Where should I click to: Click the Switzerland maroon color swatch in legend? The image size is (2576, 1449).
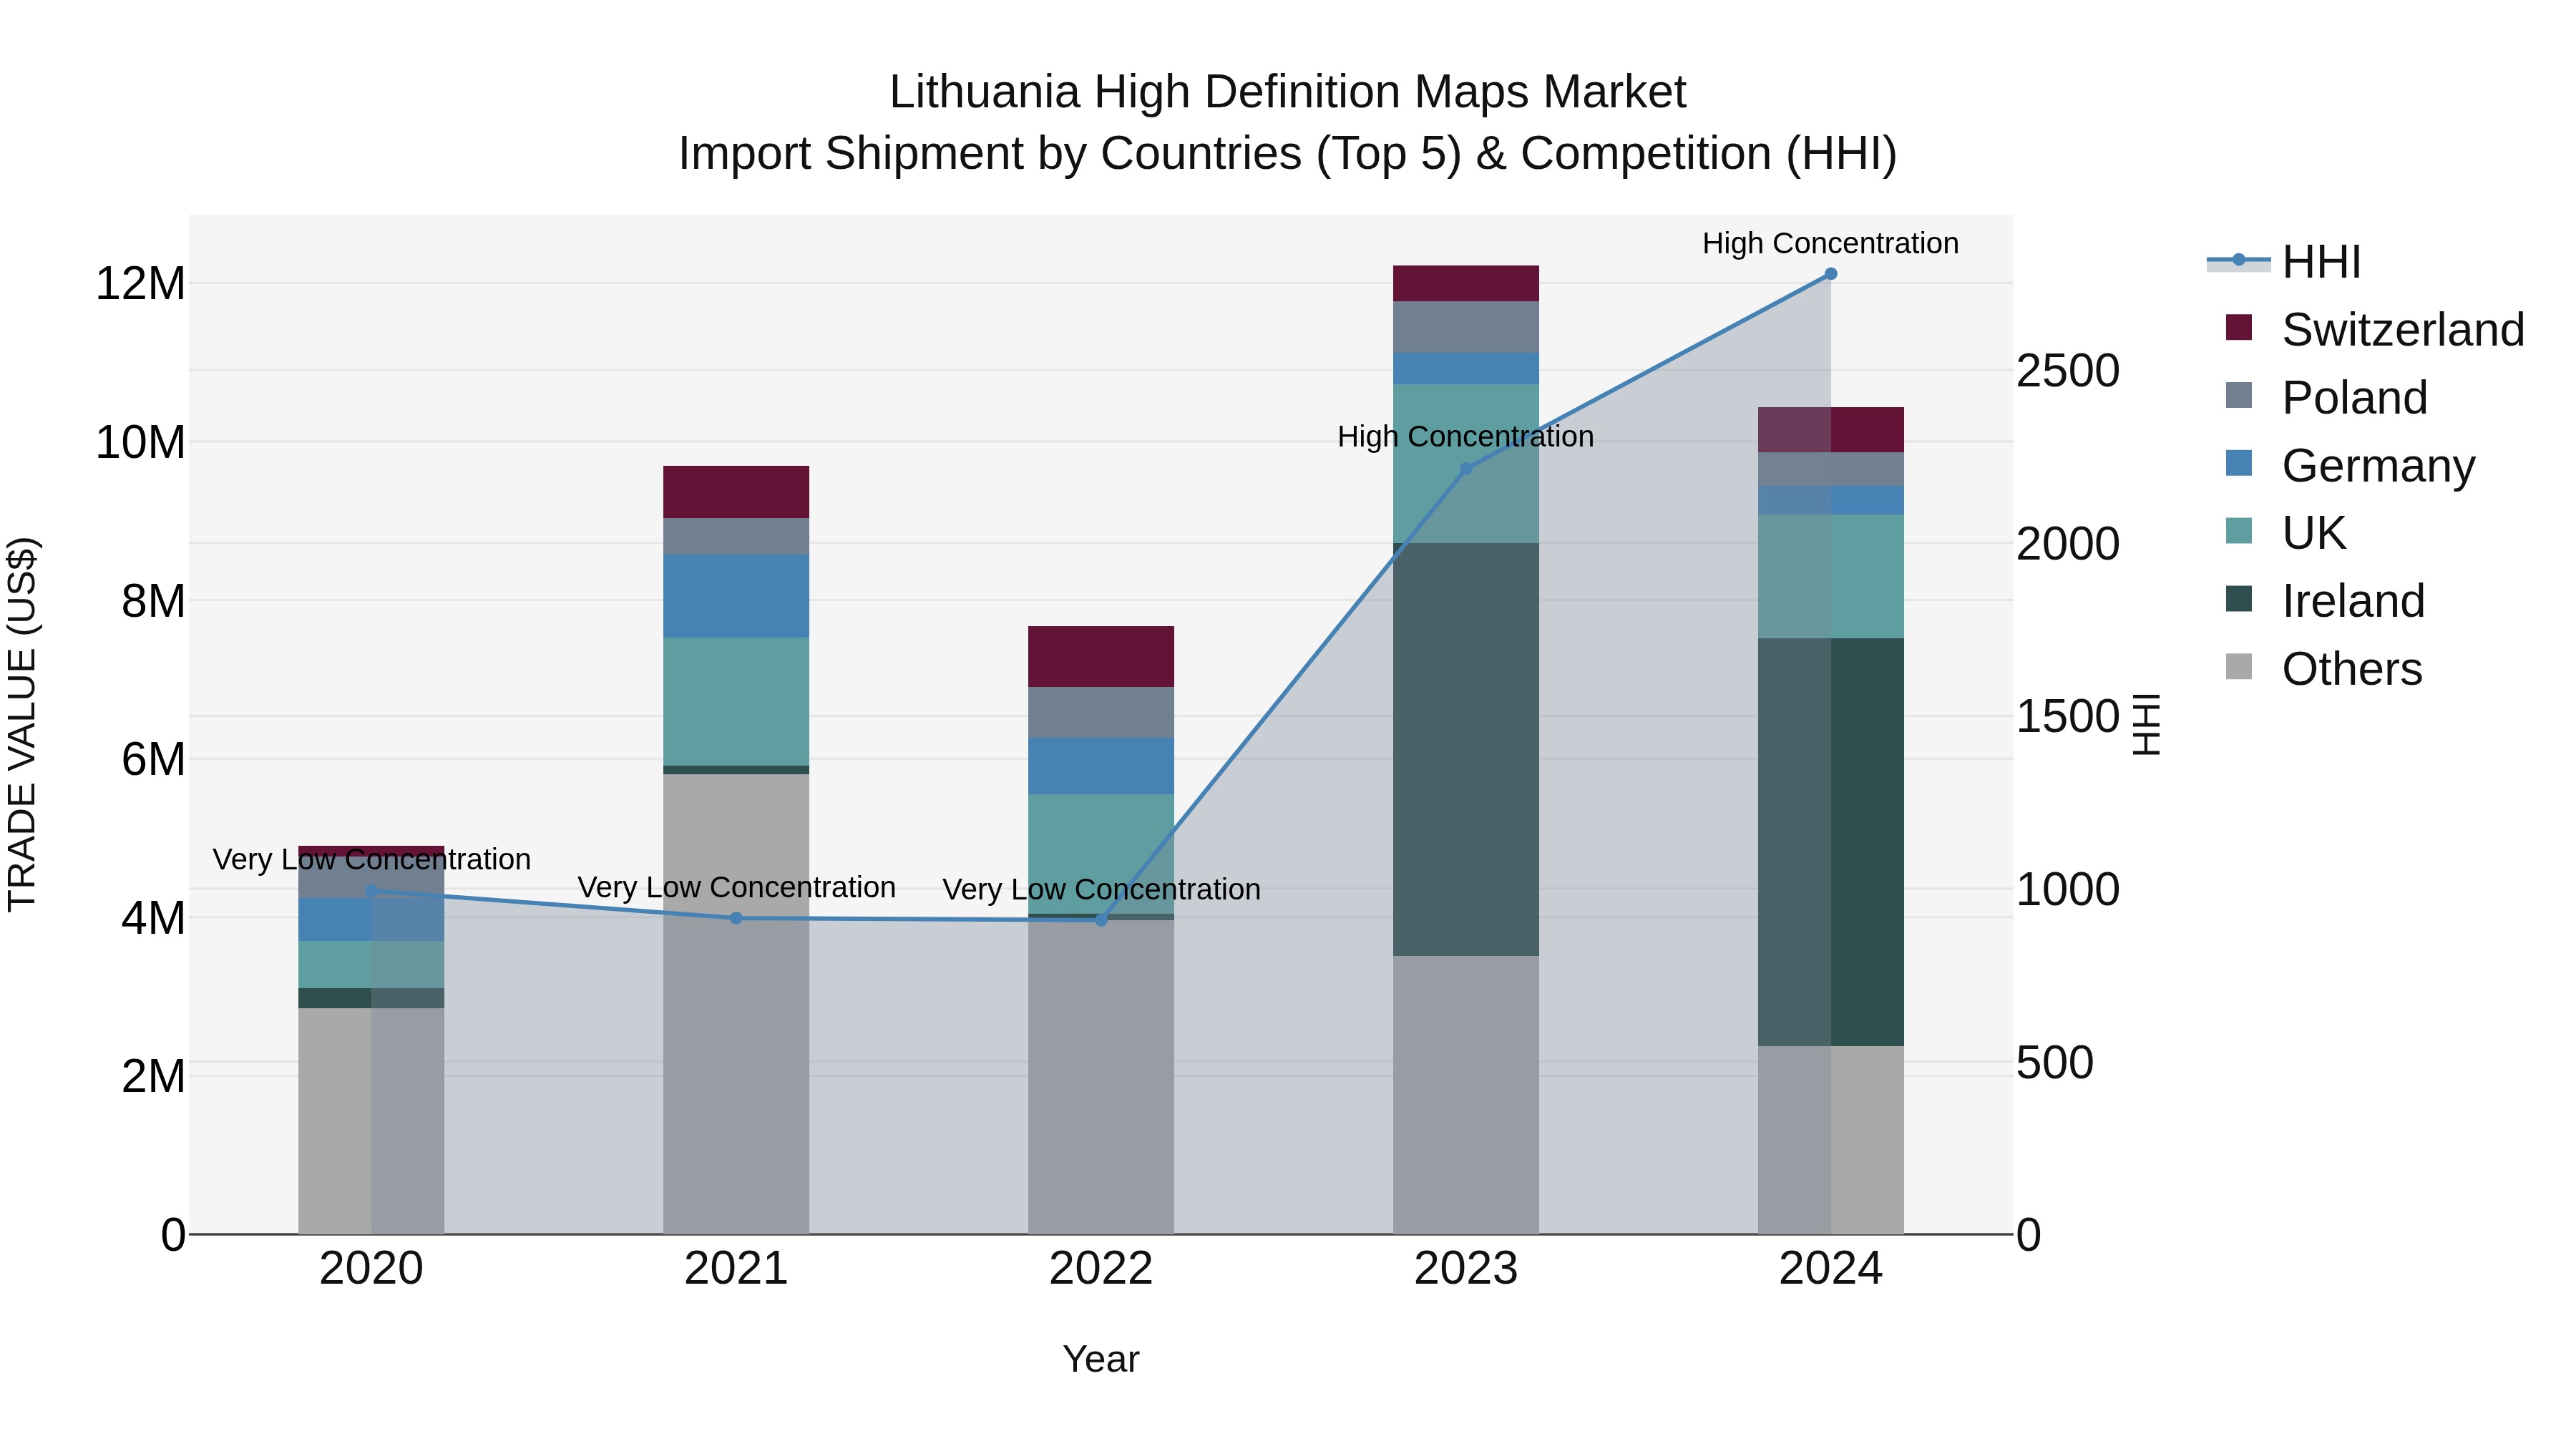pyautogui.click(x=2239, y=327)
